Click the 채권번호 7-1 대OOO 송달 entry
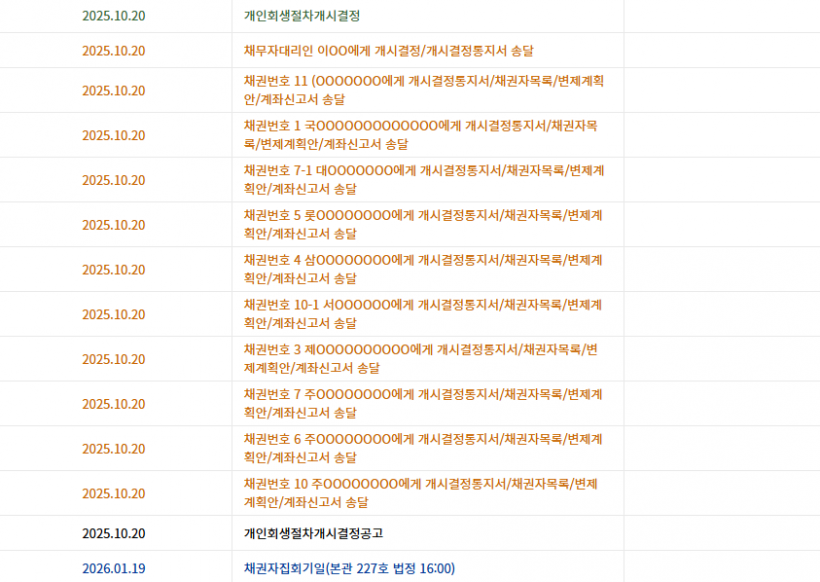The width and height of the screenshot is (820, 582). pyautogui.click(x=424, y=179)
